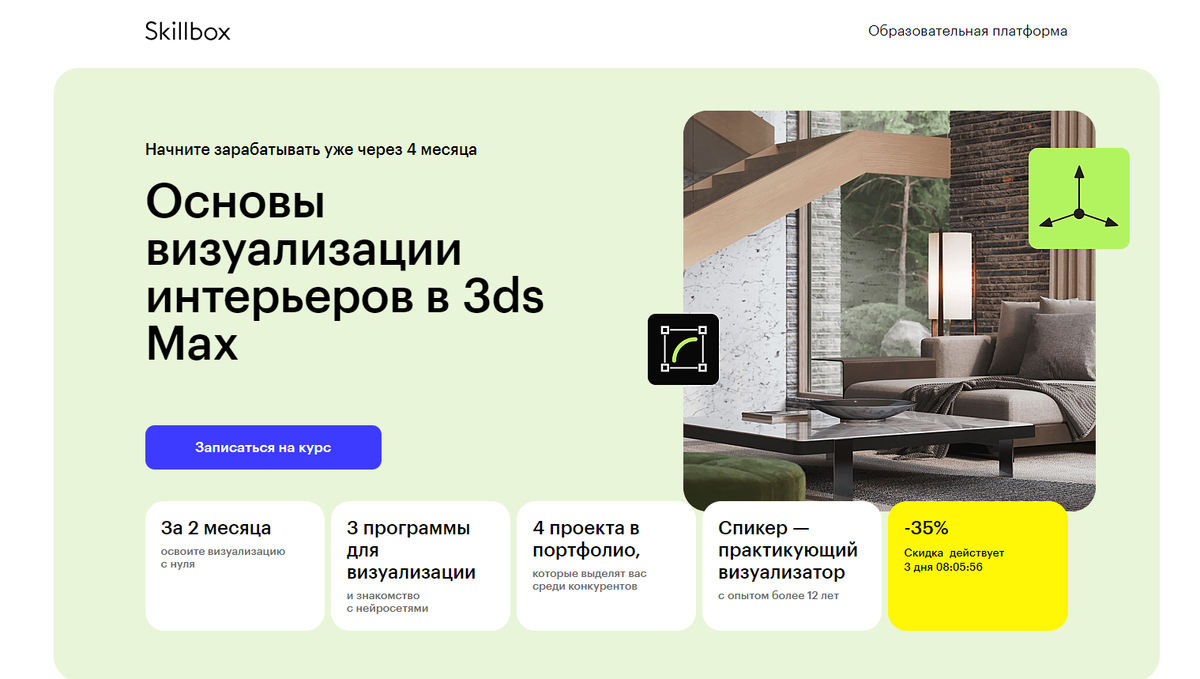
Task: Click the "Скидка действует" text
Action: pos(954,552)
